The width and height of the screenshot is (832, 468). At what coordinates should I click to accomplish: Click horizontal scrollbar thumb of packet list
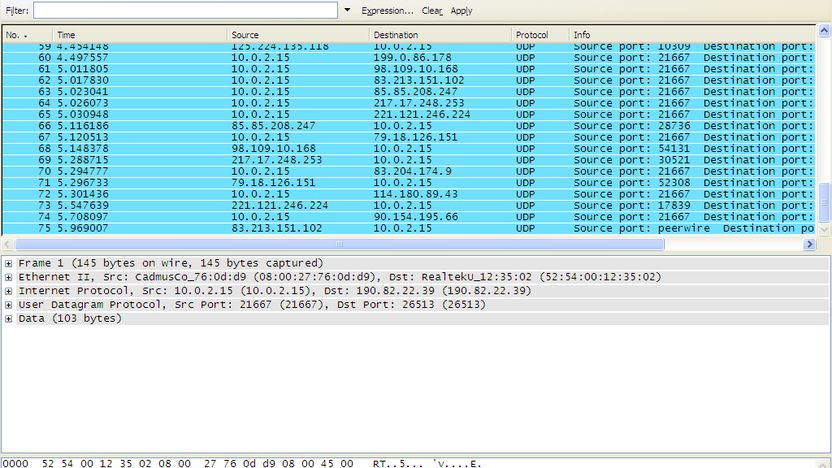coord(340,244)
